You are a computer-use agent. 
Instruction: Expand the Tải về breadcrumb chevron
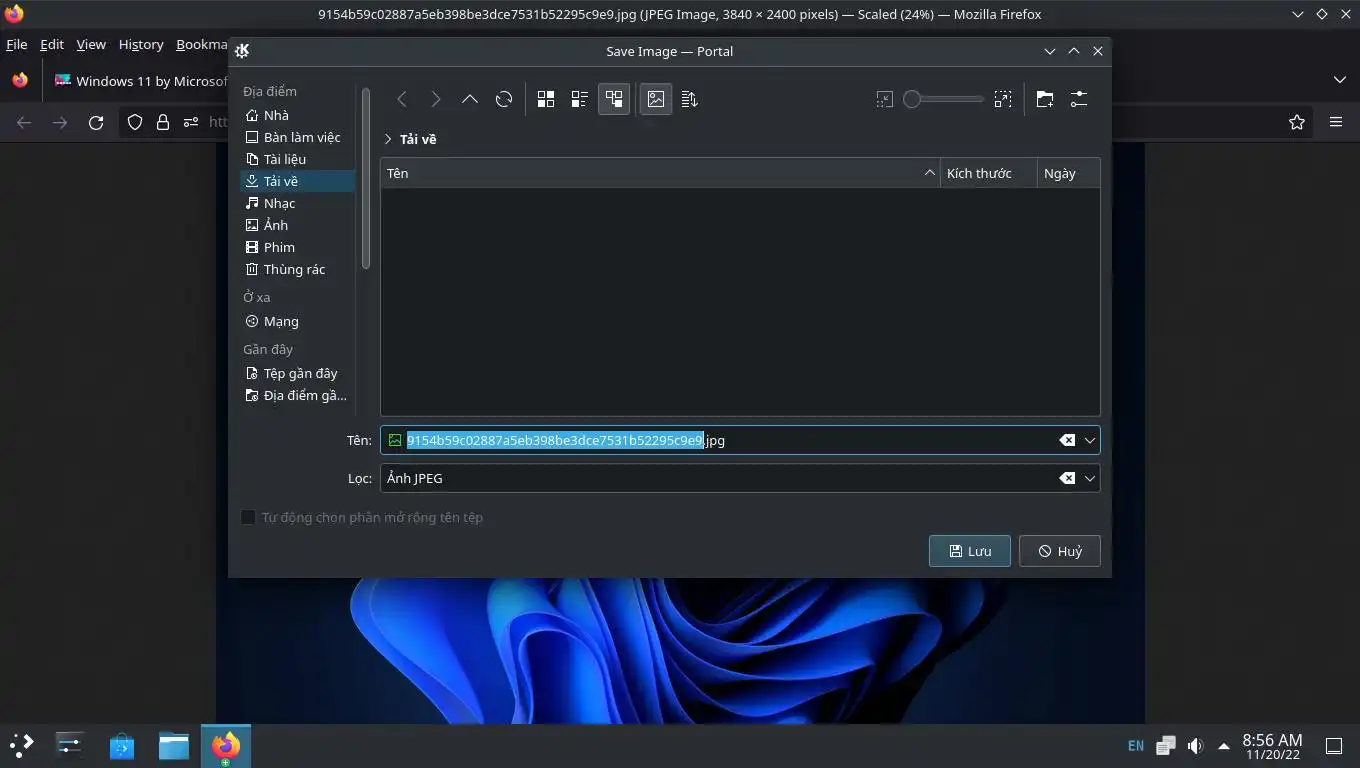click(x=388, y=139)
